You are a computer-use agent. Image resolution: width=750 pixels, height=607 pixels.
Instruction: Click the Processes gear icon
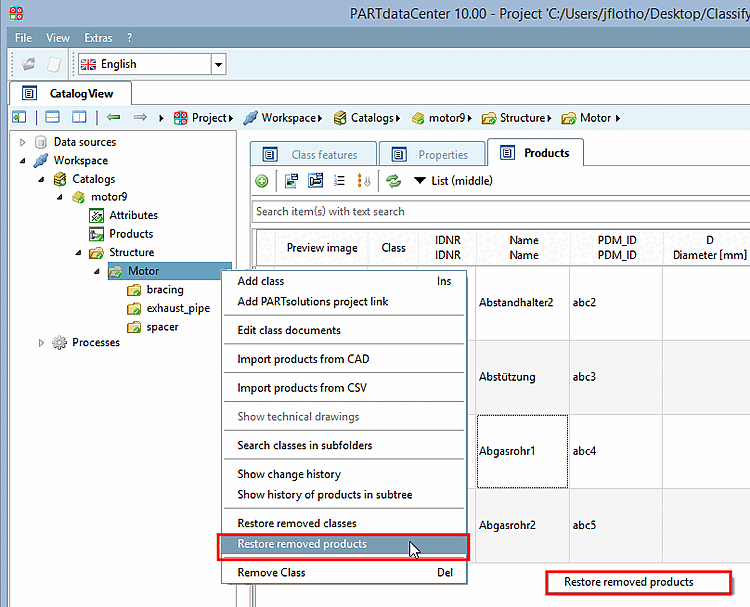point(59,342)
